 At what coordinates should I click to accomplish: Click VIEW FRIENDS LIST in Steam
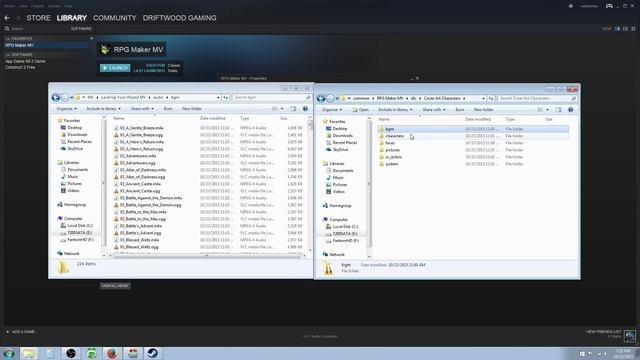[604, 331]
